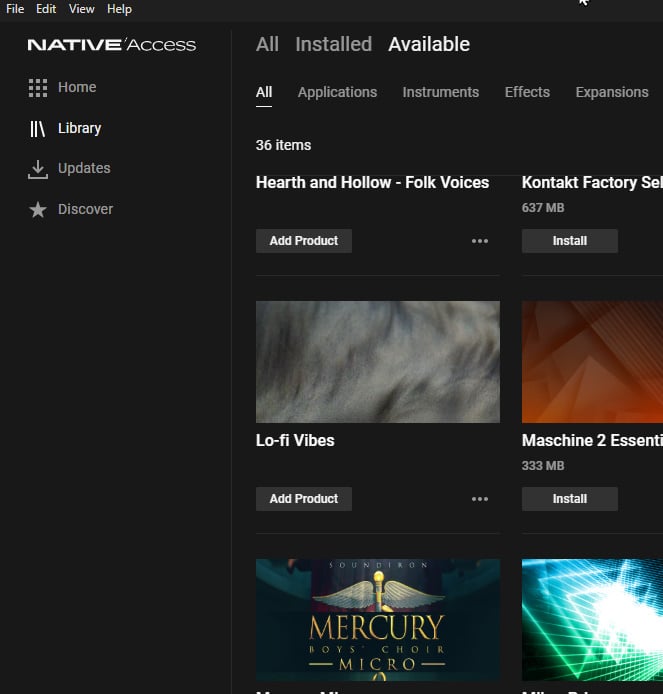Click the Kontakt Factory title text

click(592, 183)
